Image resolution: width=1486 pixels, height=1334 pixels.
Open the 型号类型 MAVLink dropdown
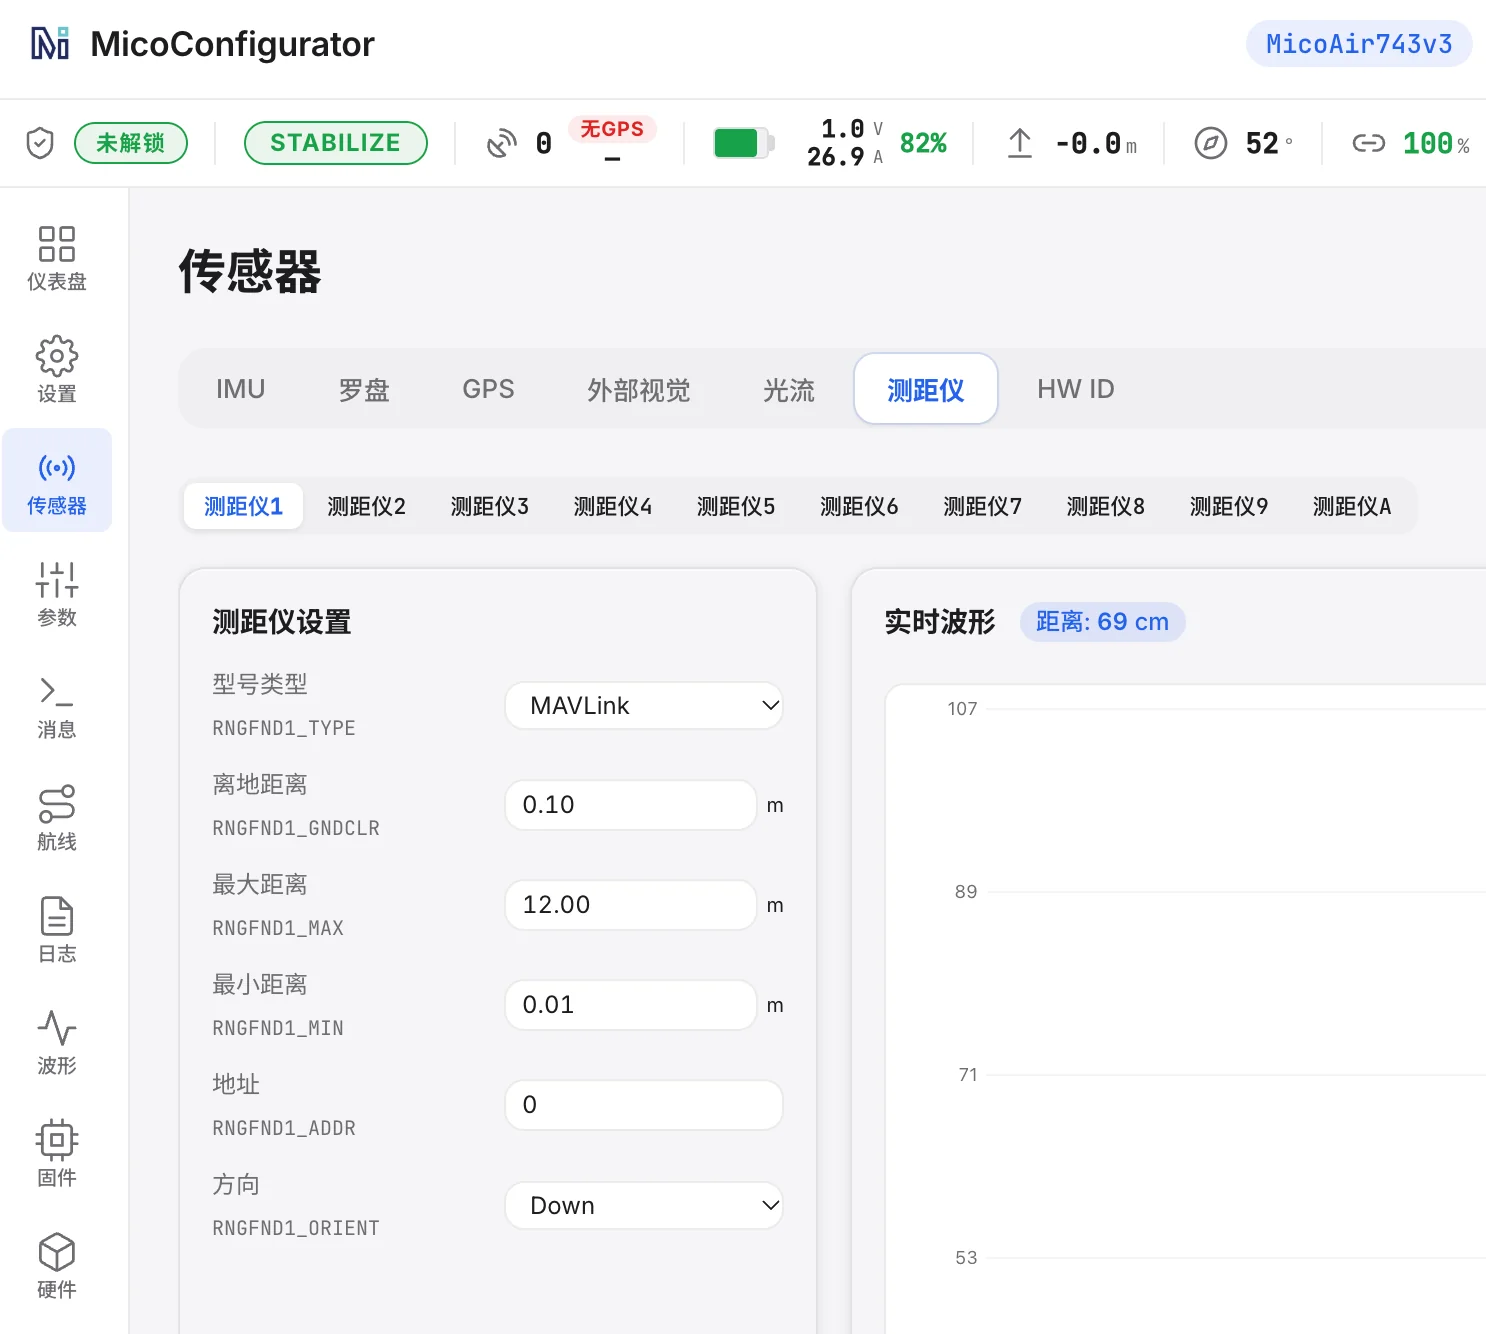[644, 706]
